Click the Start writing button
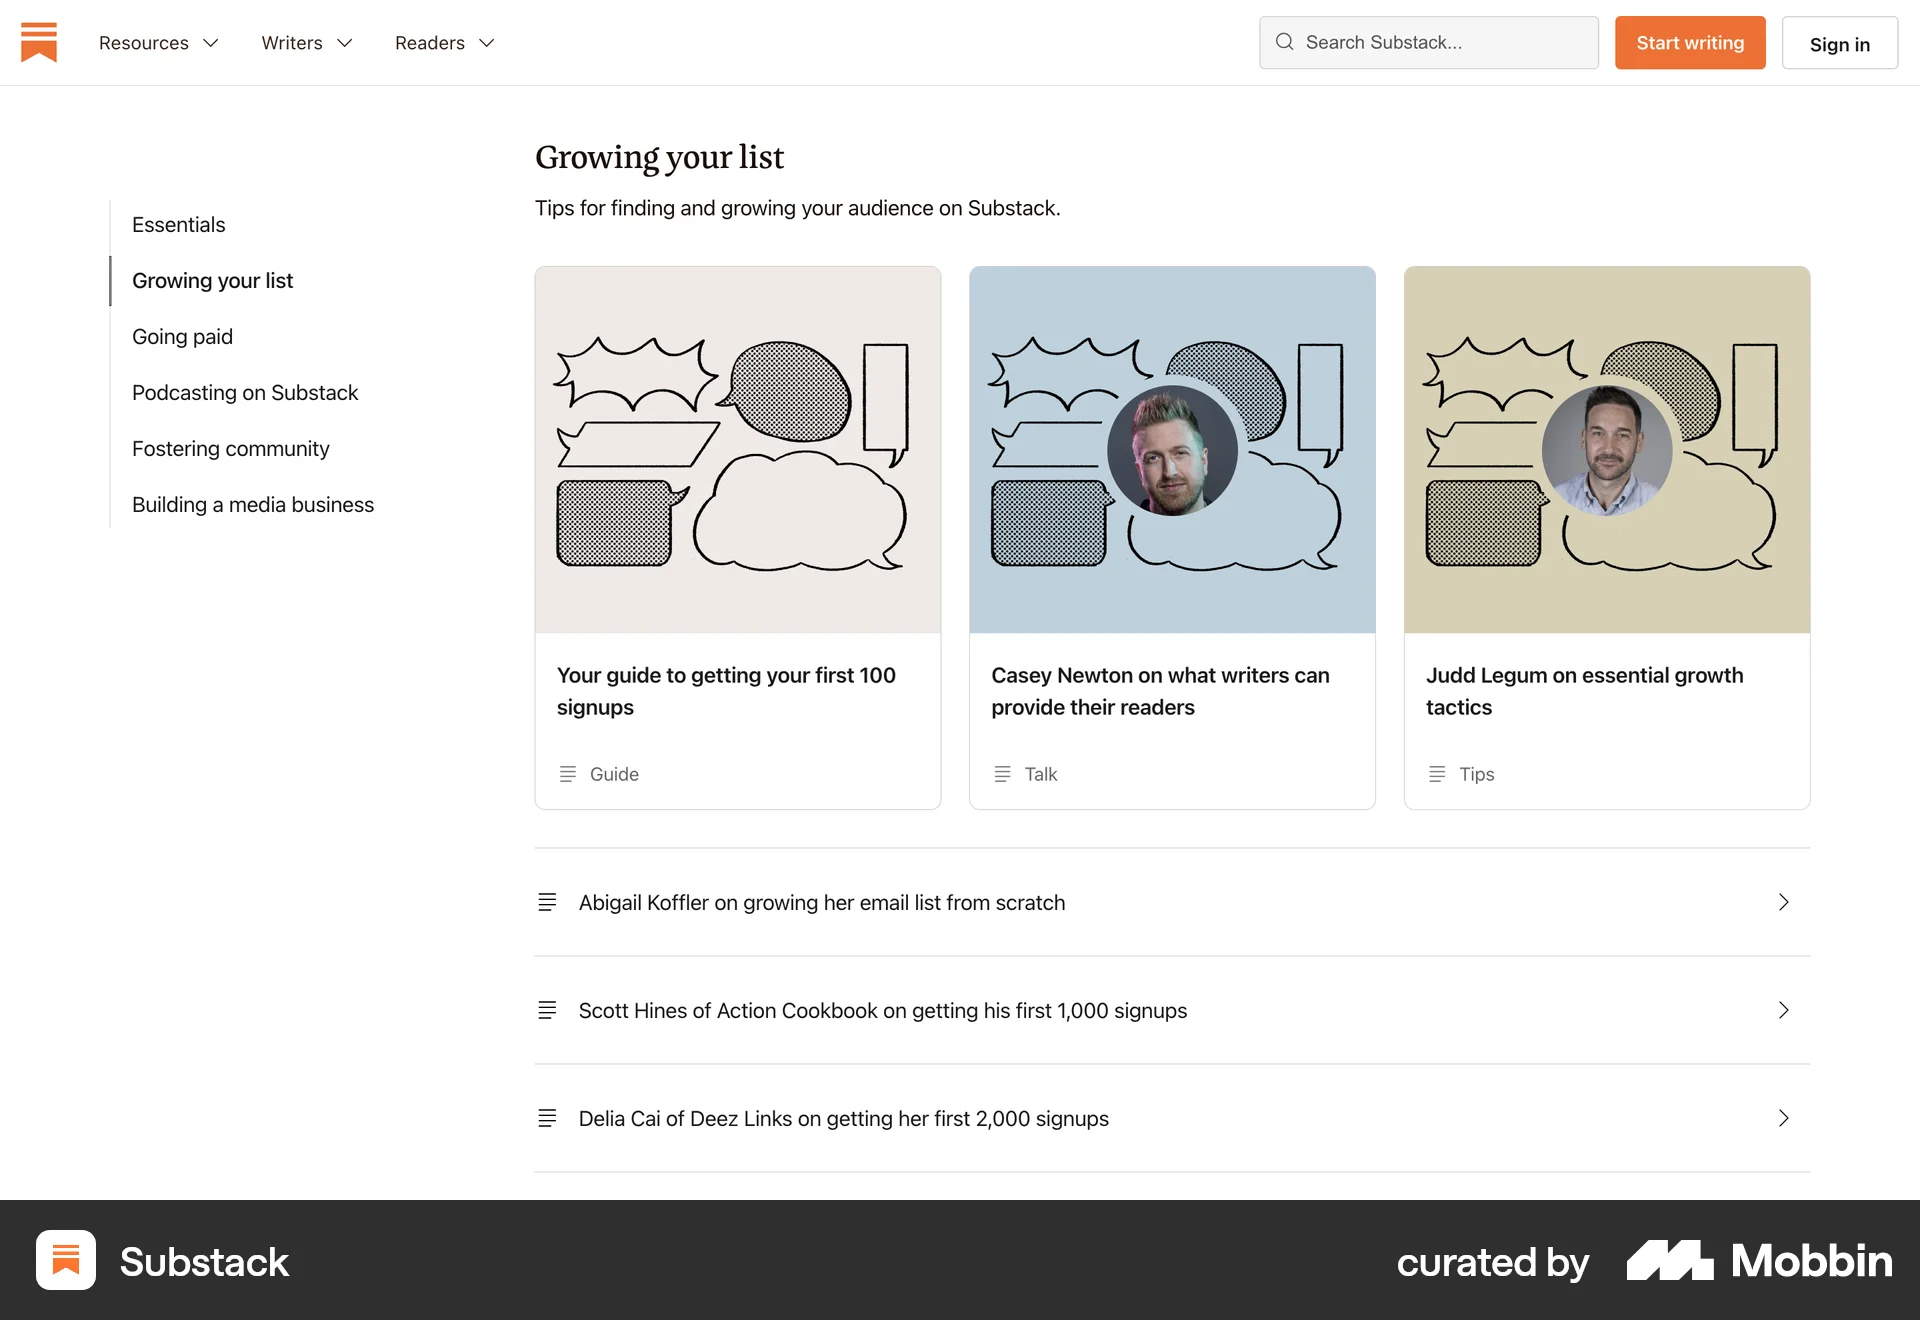 click(1689, 42)
